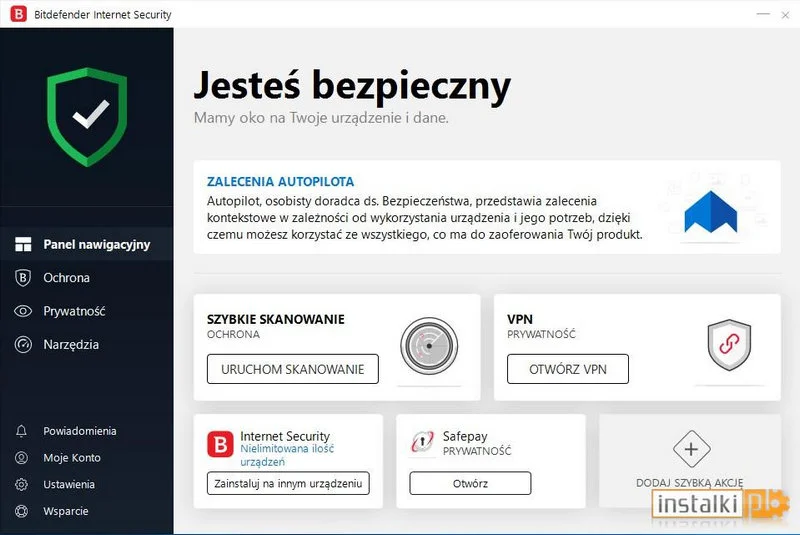Click the VPN shield link icon
Viewport: 800px width, 535px height.
(728, 345)
